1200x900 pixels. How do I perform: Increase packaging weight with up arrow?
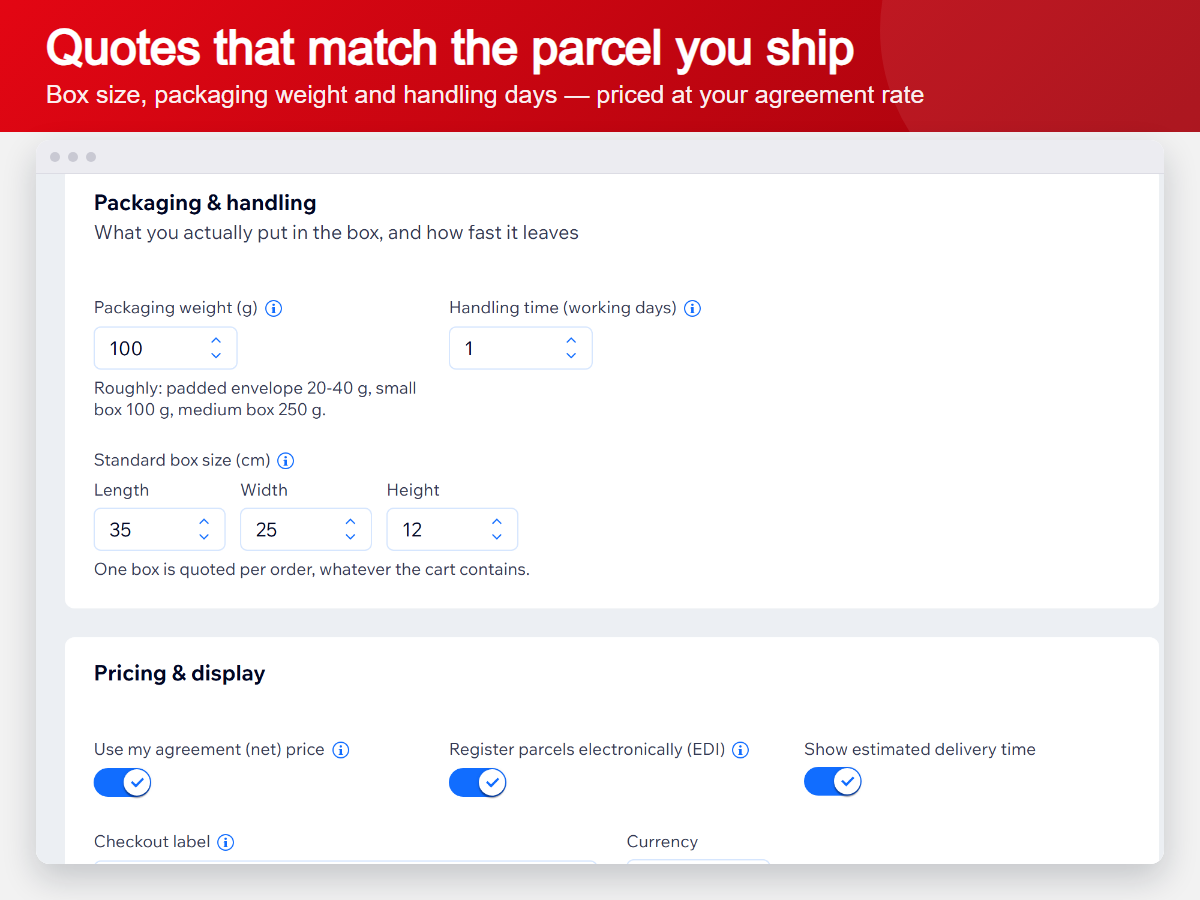[216, 341]
